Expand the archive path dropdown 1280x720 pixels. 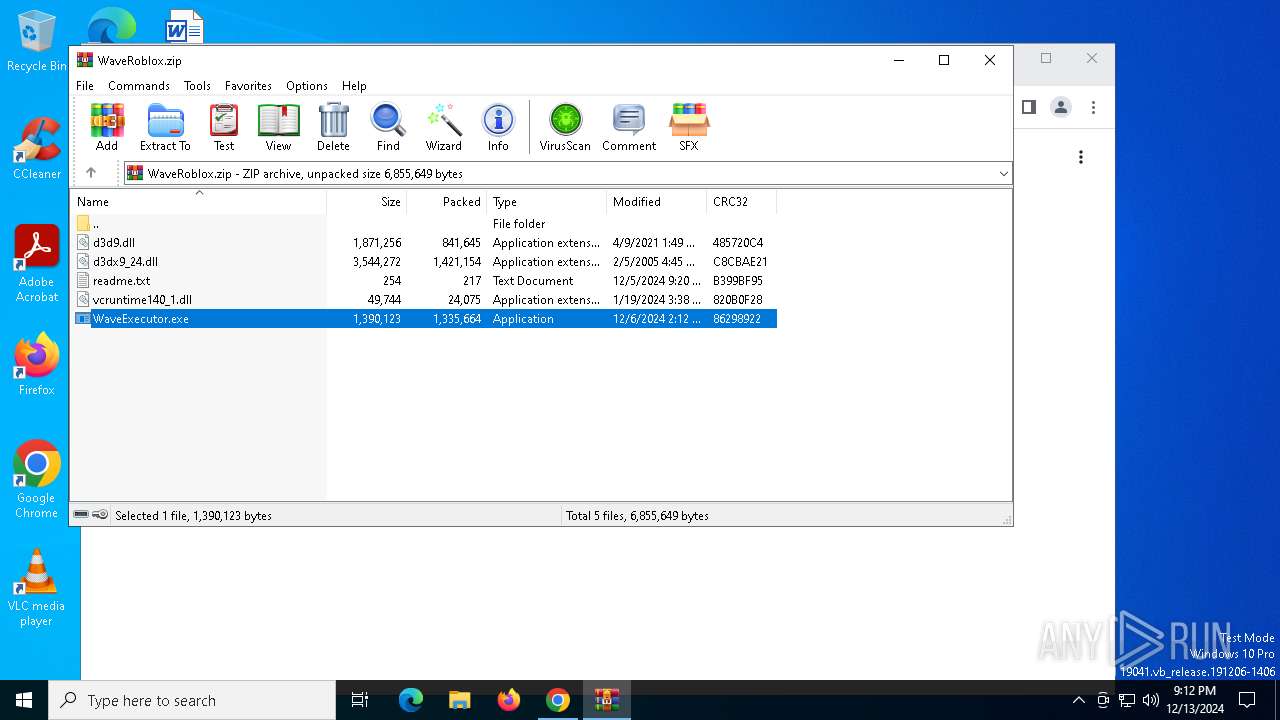[x=1003, y=174]
